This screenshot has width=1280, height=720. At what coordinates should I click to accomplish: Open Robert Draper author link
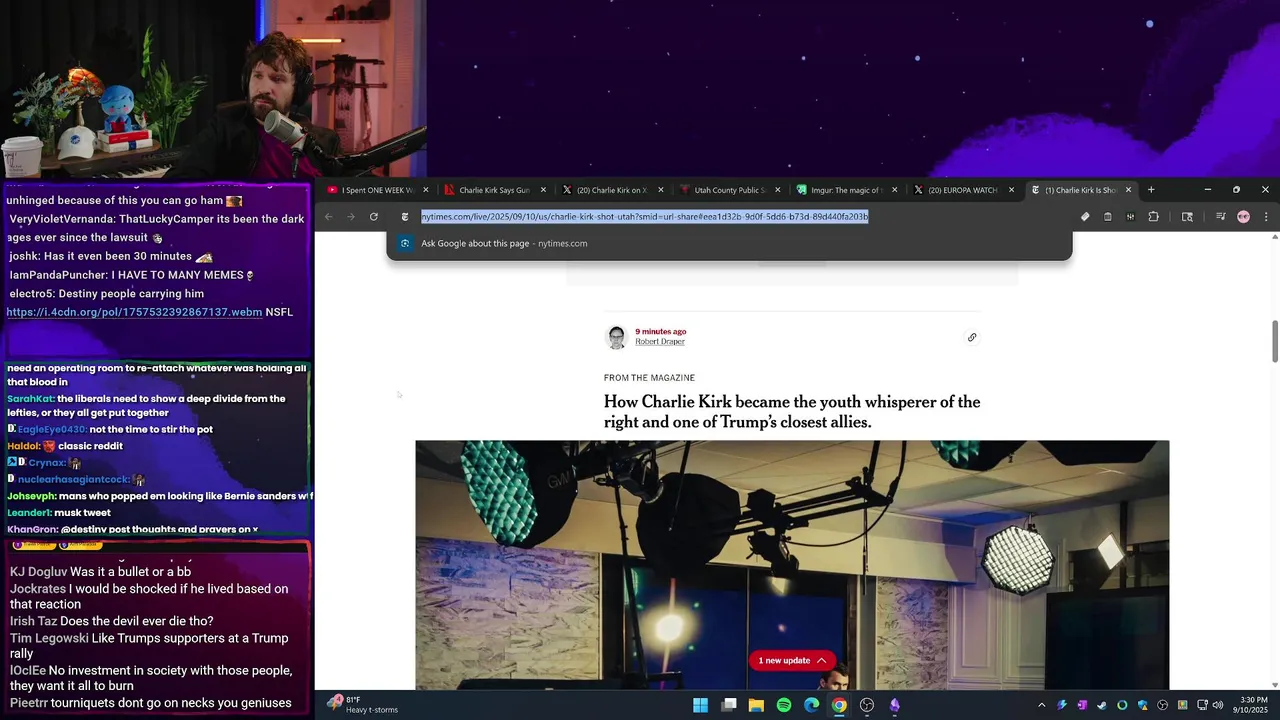pyautogui.click(x=660, y=342)
